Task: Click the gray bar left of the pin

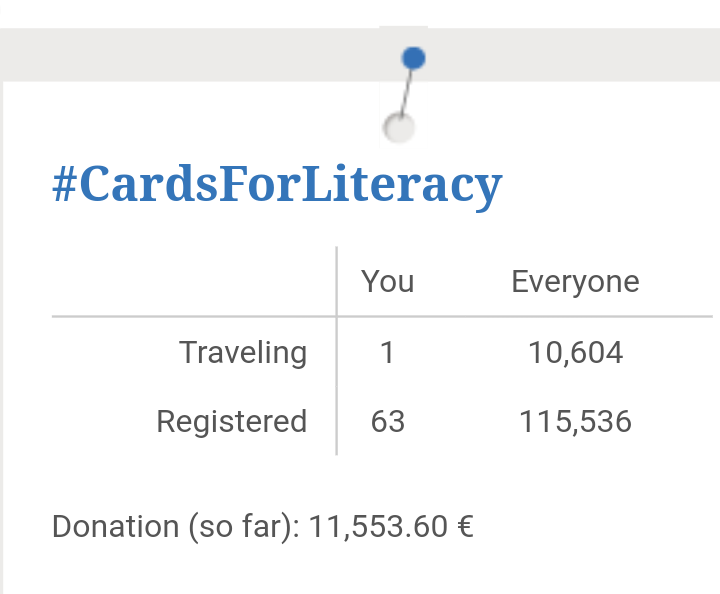Action: 190,55
